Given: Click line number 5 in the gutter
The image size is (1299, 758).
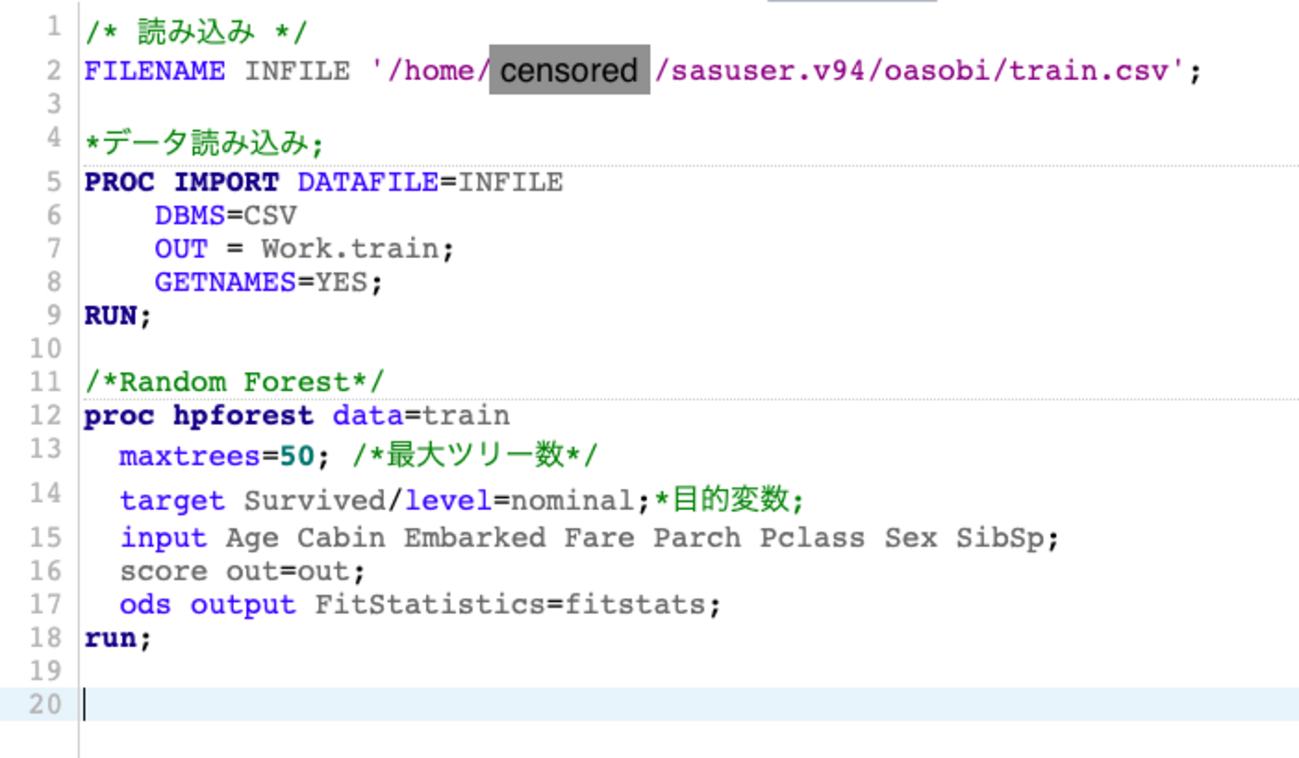Looking at the screenshot, I should (52, 182).
